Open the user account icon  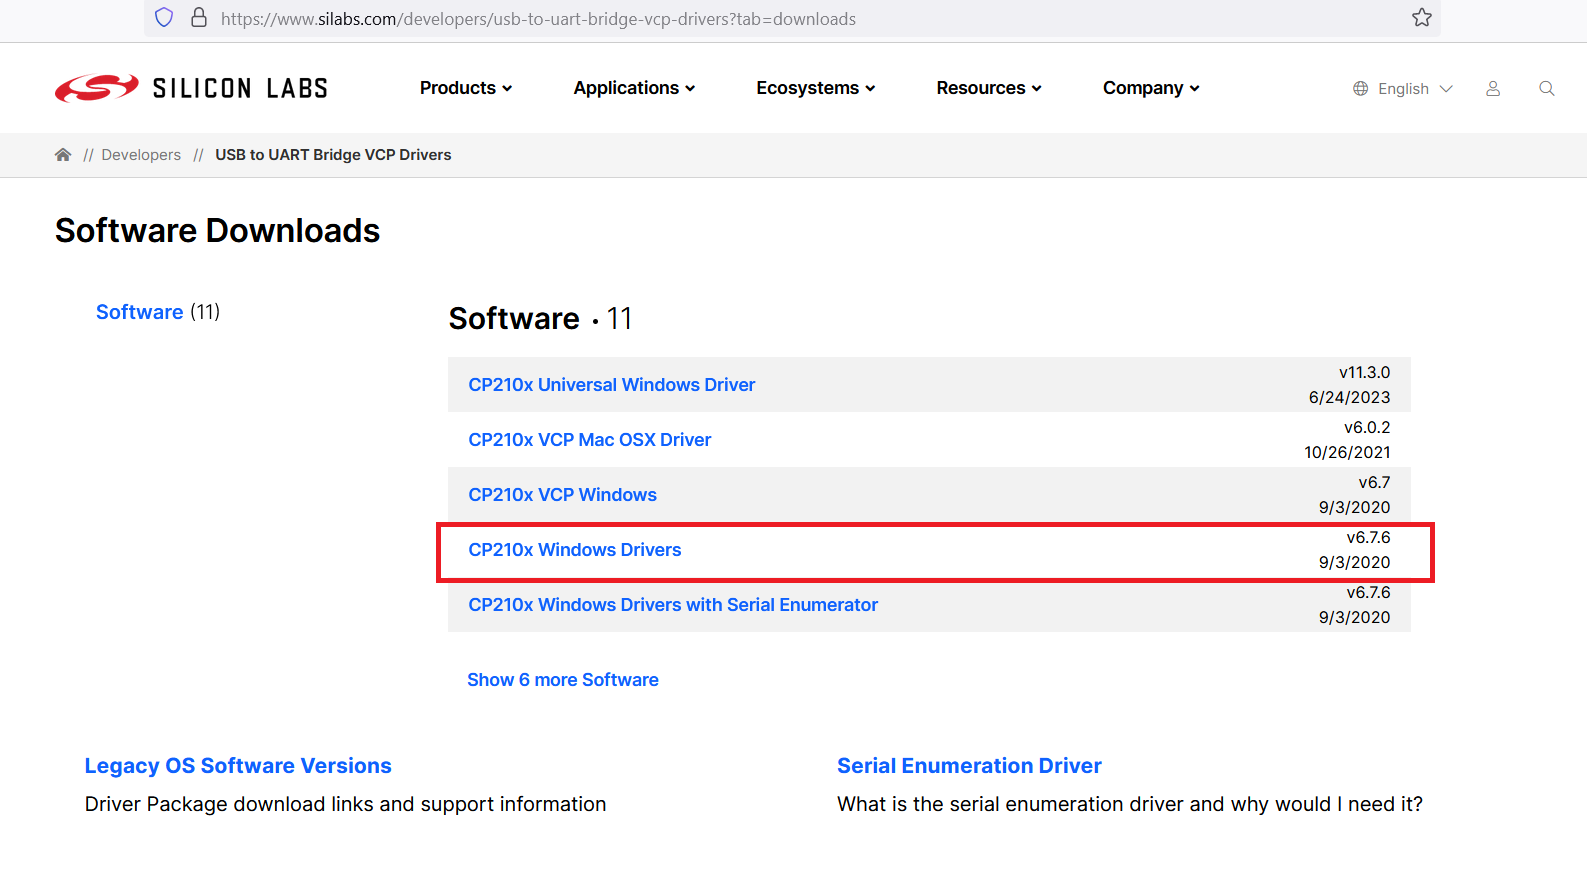[x=1493, y=88]
